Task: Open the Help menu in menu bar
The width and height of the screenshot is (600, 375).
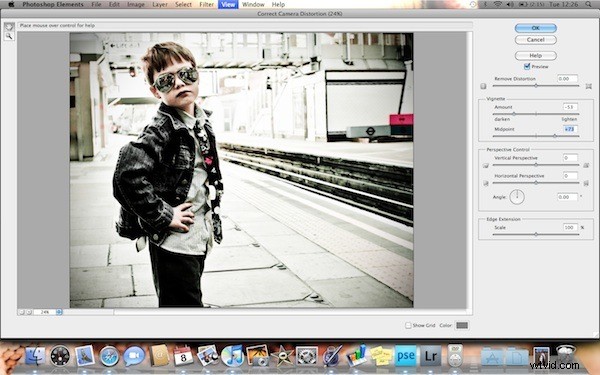Action: point(278,4)
